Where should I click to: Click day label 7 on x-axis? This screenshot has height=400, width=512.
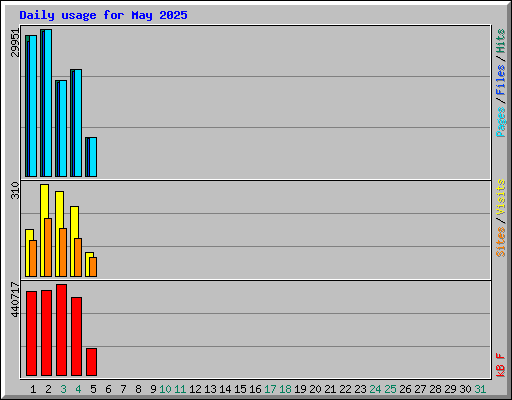[x=123, y=389]
